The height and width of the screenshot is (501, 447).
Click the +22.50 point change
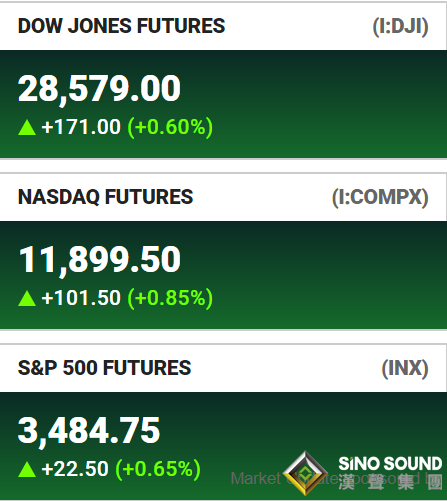75,469
